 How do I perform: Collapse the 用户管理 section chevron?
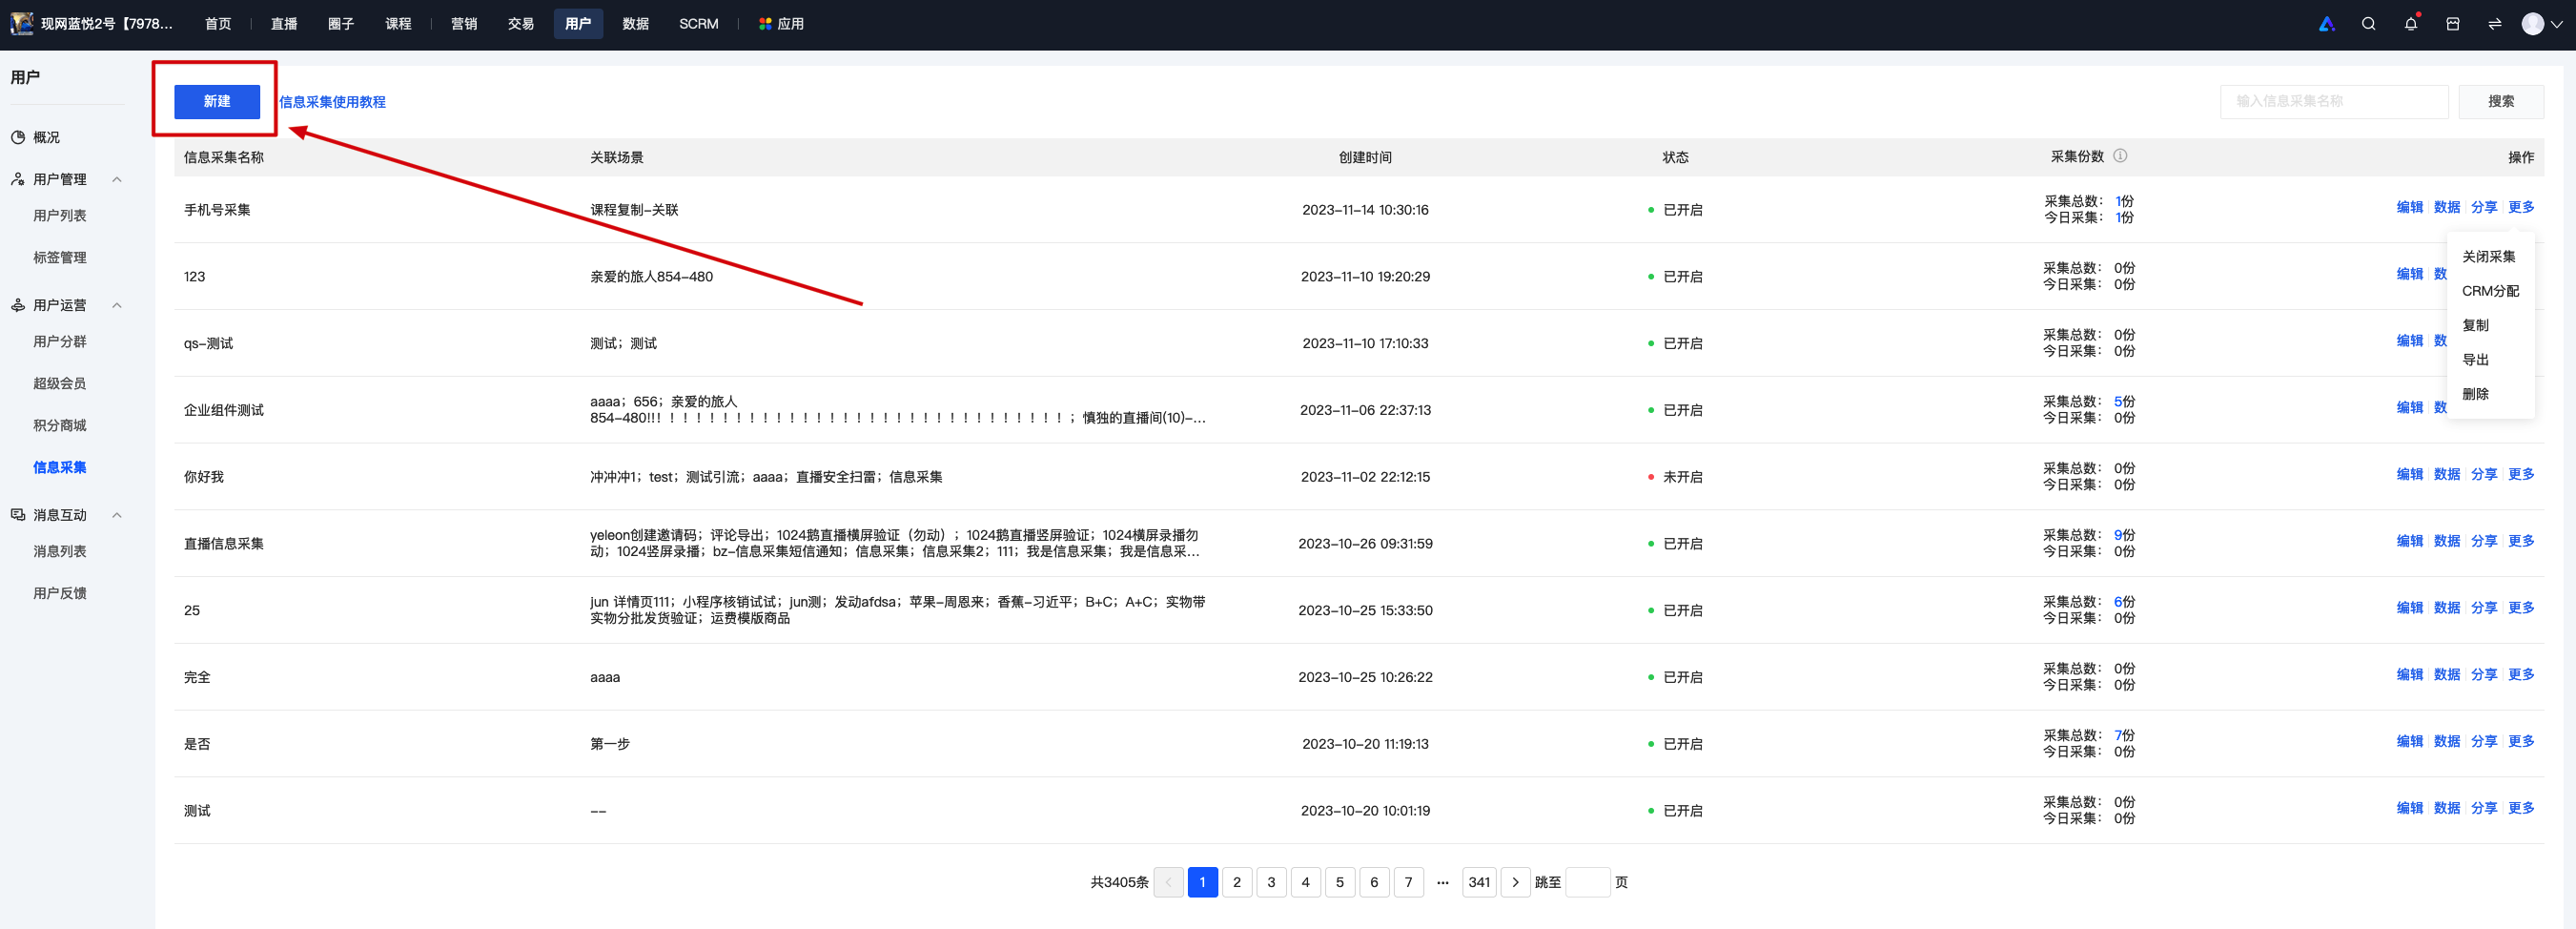(117, 179)
